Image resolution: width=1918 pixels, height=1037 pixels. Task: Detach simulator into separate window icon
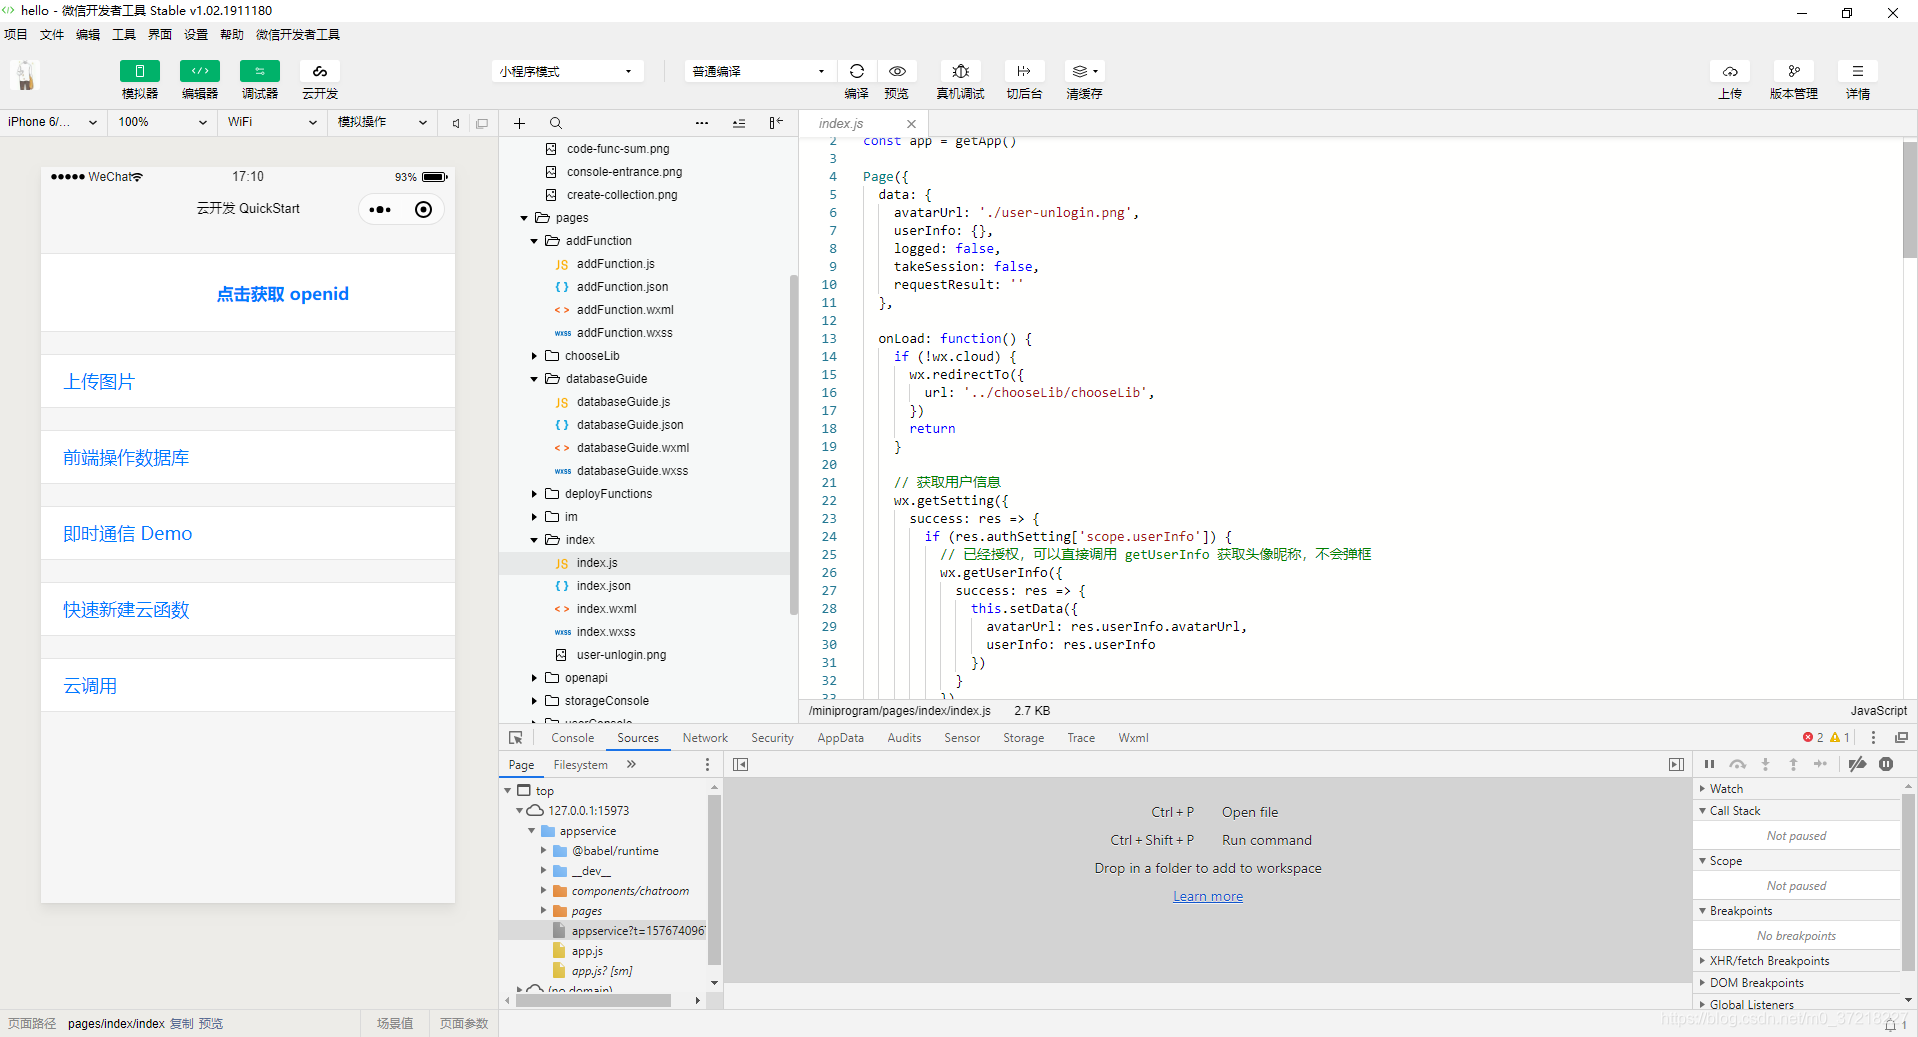pos(482,123)
